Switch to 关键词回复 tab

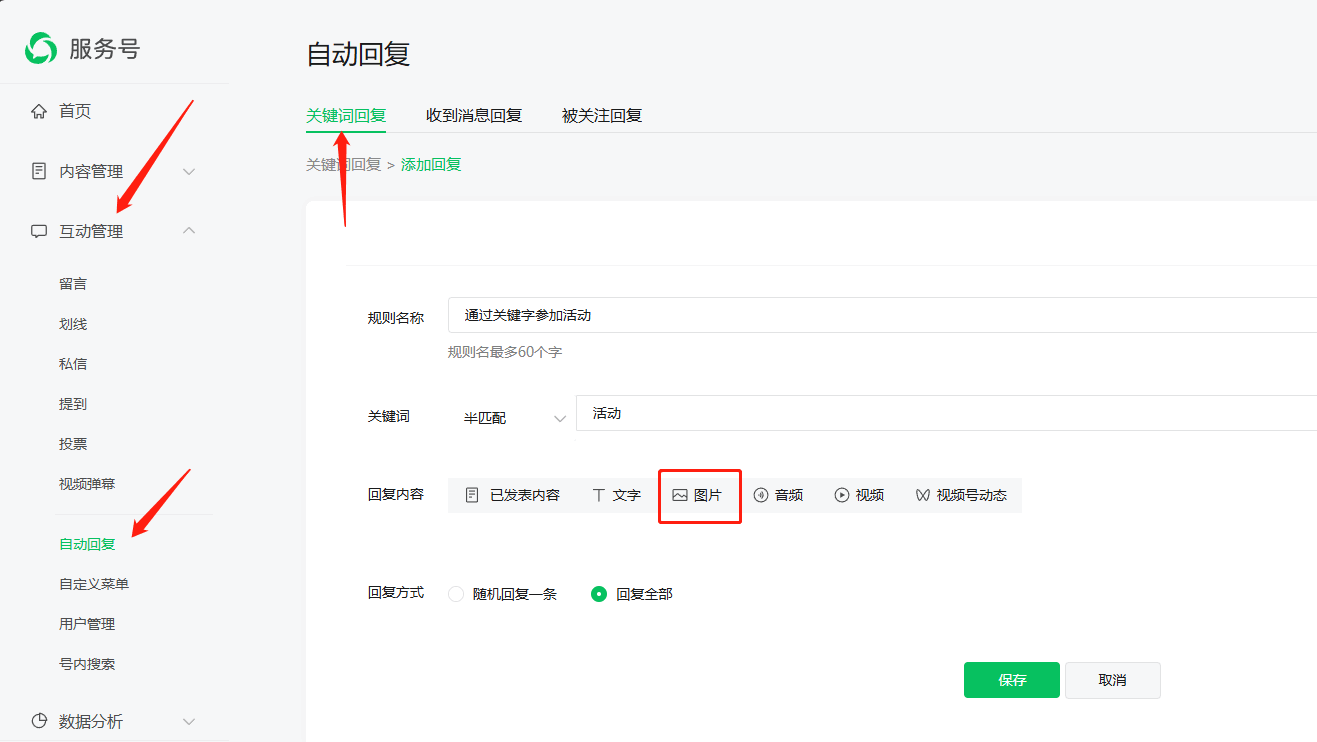(x=346, y=115)
